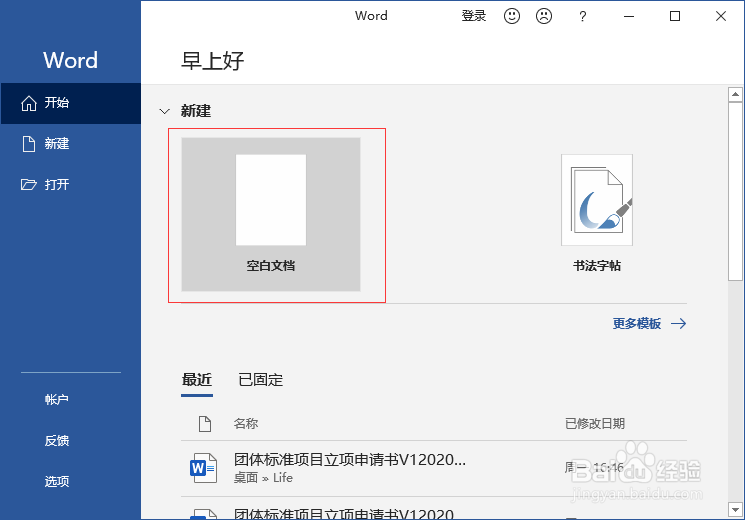This screenshot has height=520, width=745.
Task: Switch to the 最近 tab
Action: 197,380
